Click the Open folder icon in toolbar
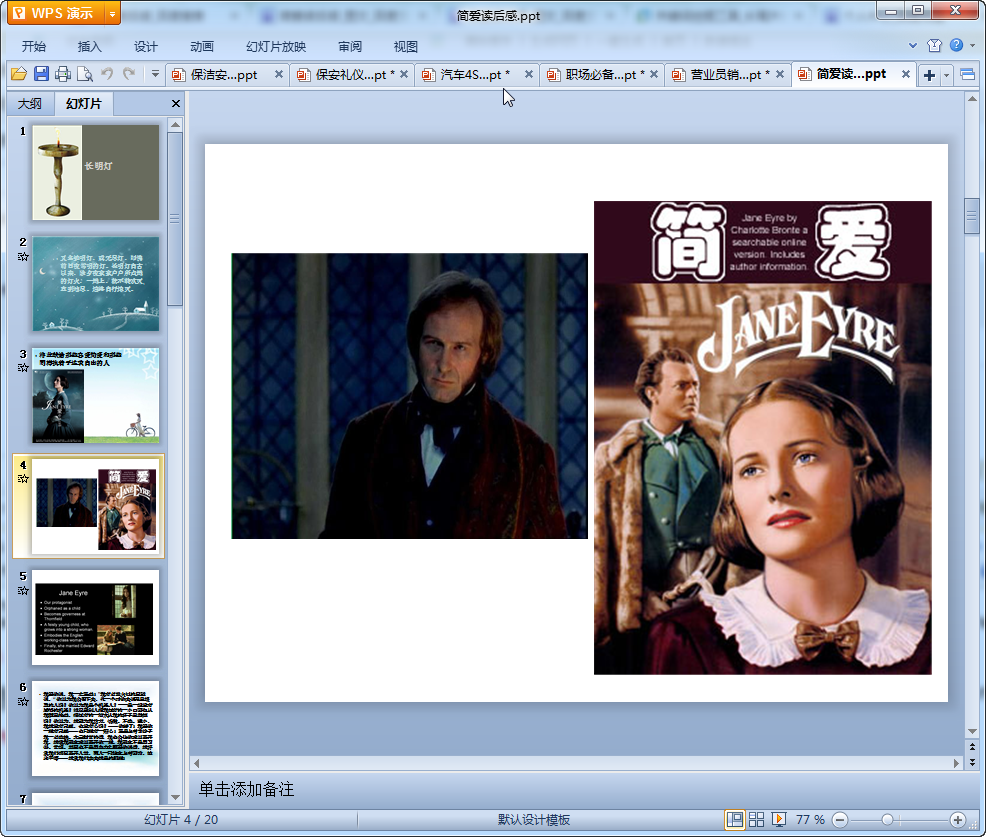This screenshot has width=986, height=837. 19,74
